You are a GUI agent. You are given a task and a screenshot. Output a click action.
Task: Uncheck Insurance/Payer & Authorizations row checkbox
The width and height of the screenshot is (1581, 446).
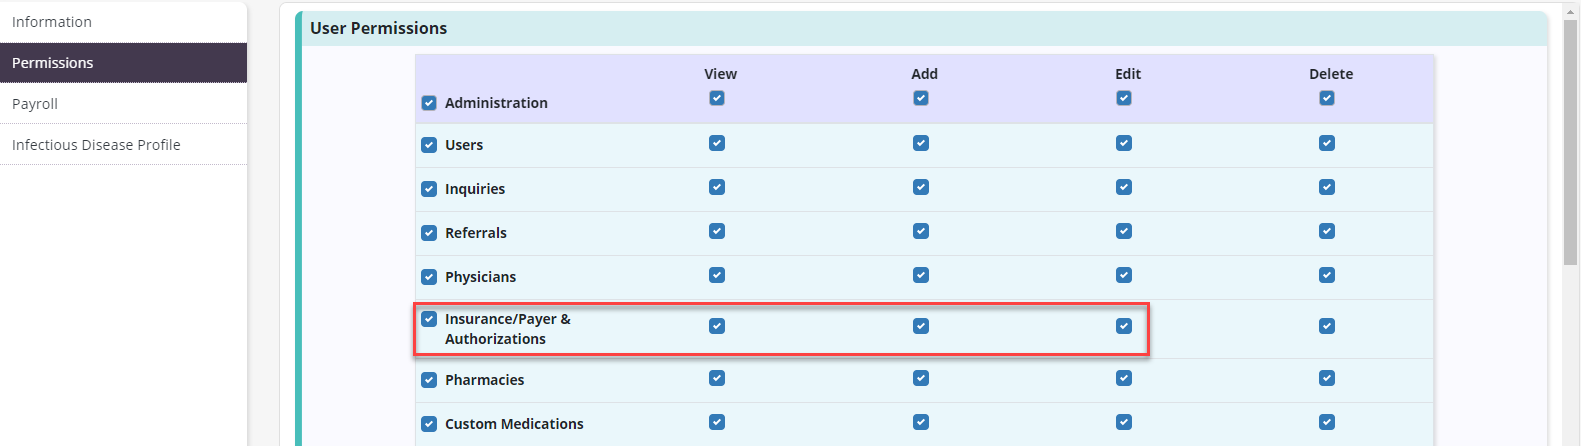point(429,319)
